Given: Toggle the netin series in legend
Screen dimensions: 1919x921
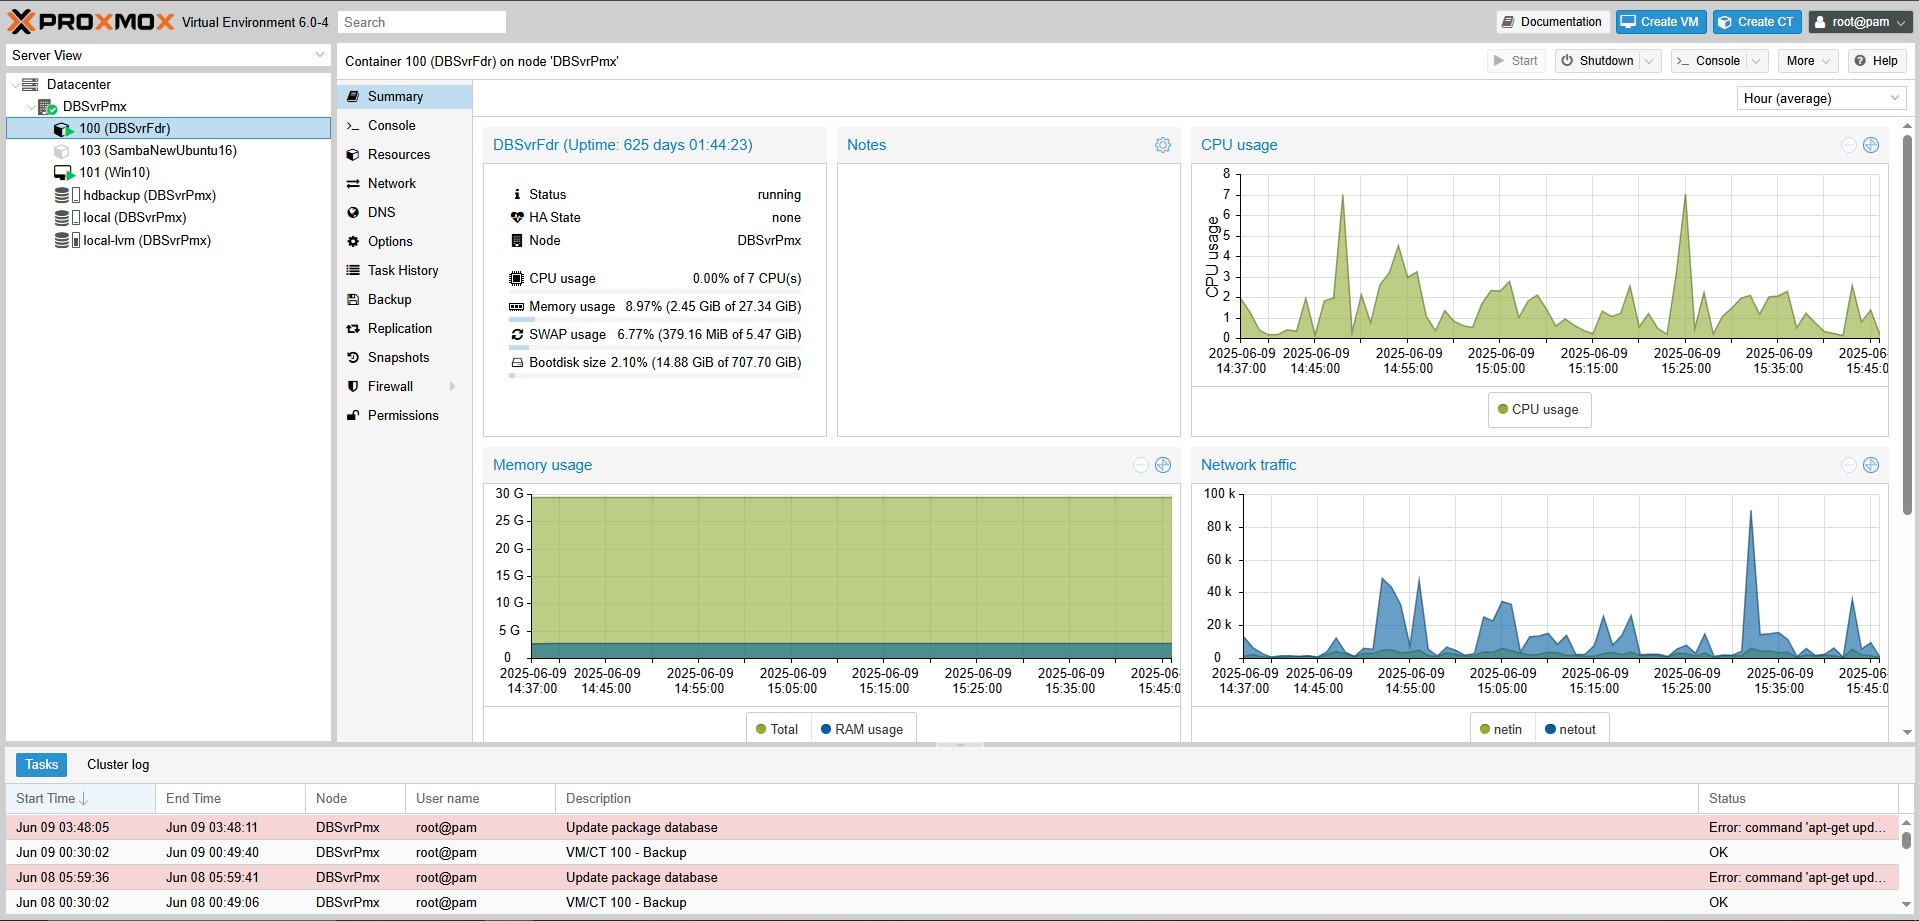Looking at the screenshot, I should click(1501, 730).
